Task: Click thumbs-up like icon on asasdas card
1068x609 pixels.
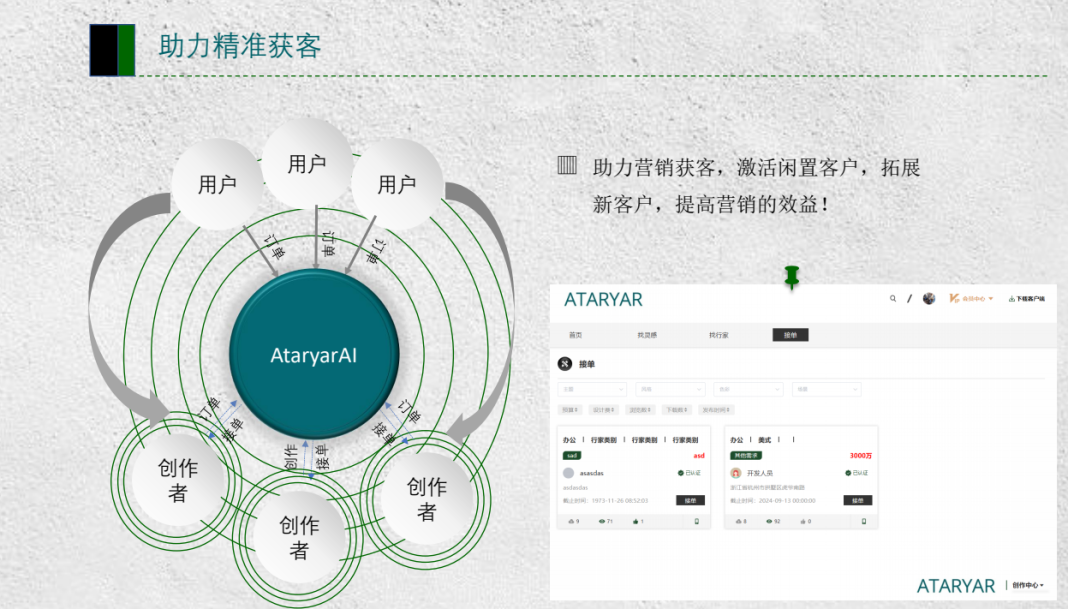Action: (635, 521)
